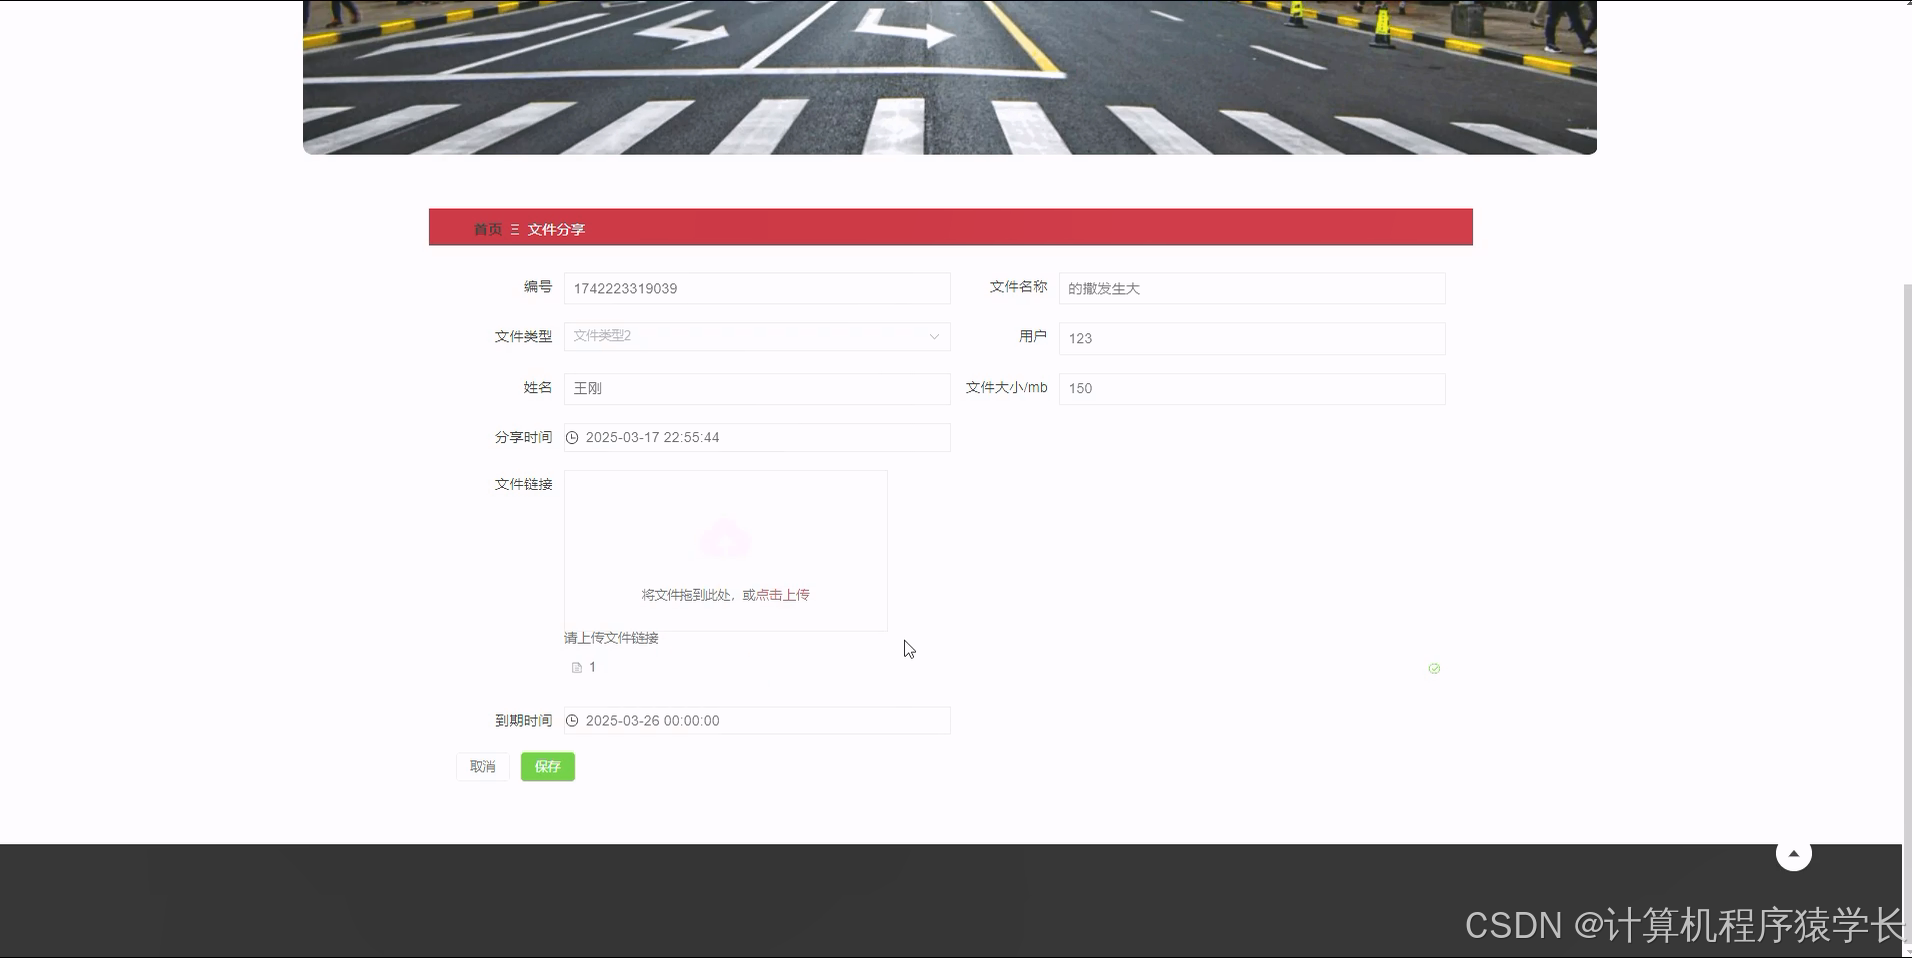Click the 文件名称 text field
Image resolution: width=1912 pixels, height=958 pixels.
1250,288
